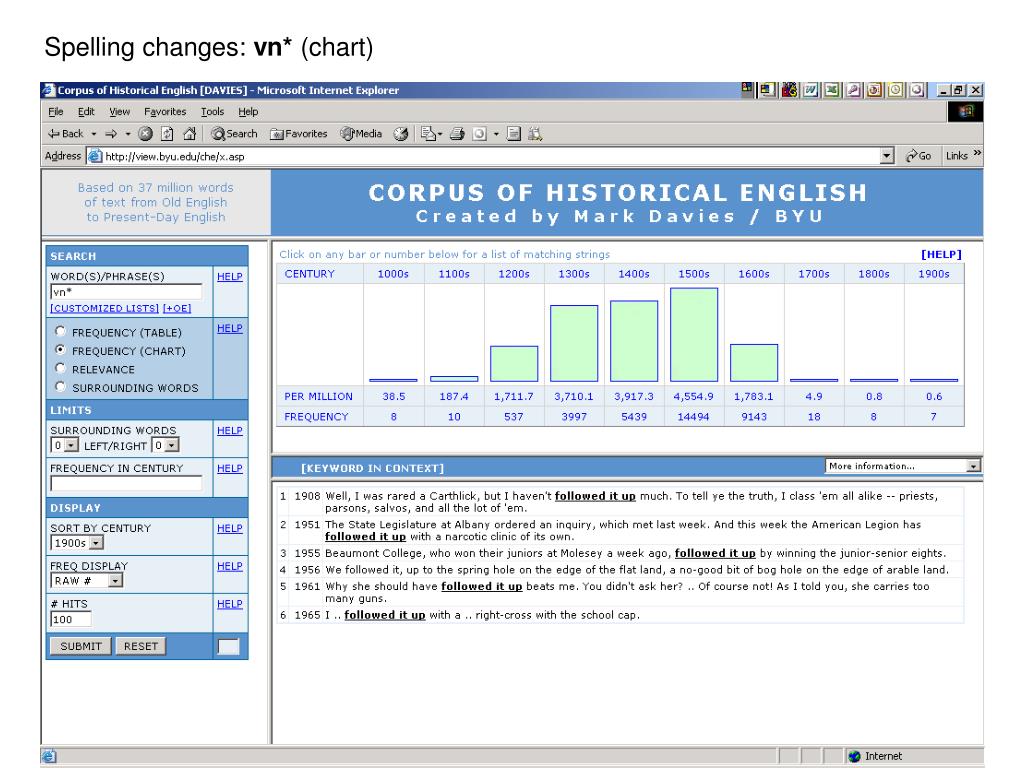Click the Discuss toolbar icon

[514, 134]
